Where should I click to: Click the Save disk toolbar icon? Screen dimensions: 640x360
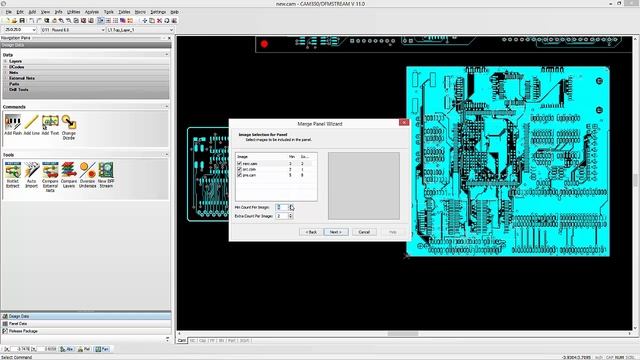click(x=22, y=20)
